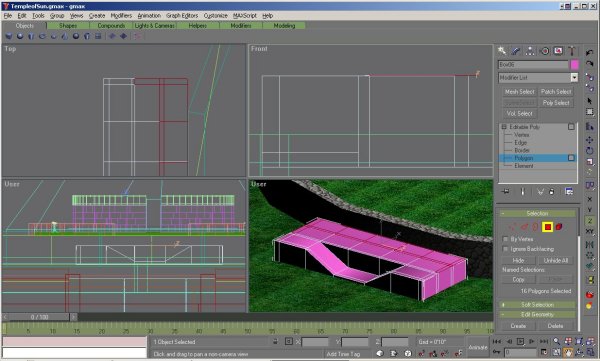Enable the Ignore Backfacing checkbox

(x=505, y=249)
